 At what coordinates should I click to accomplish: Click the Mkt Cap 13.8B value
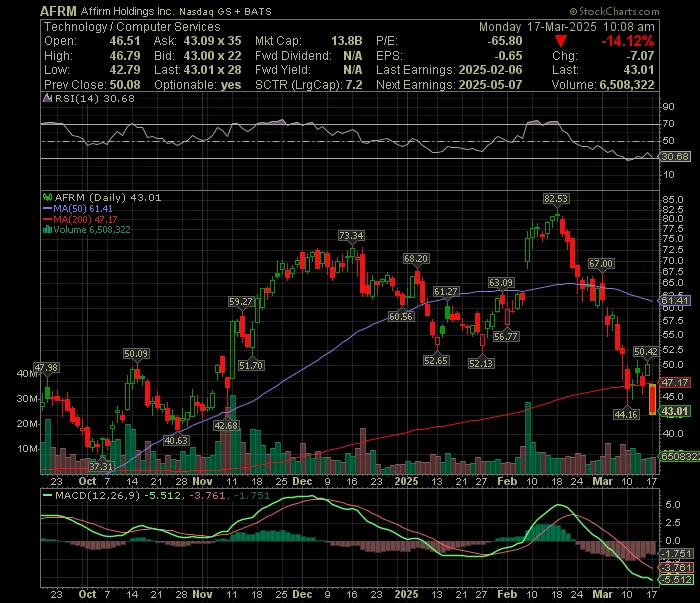point(346,41)
